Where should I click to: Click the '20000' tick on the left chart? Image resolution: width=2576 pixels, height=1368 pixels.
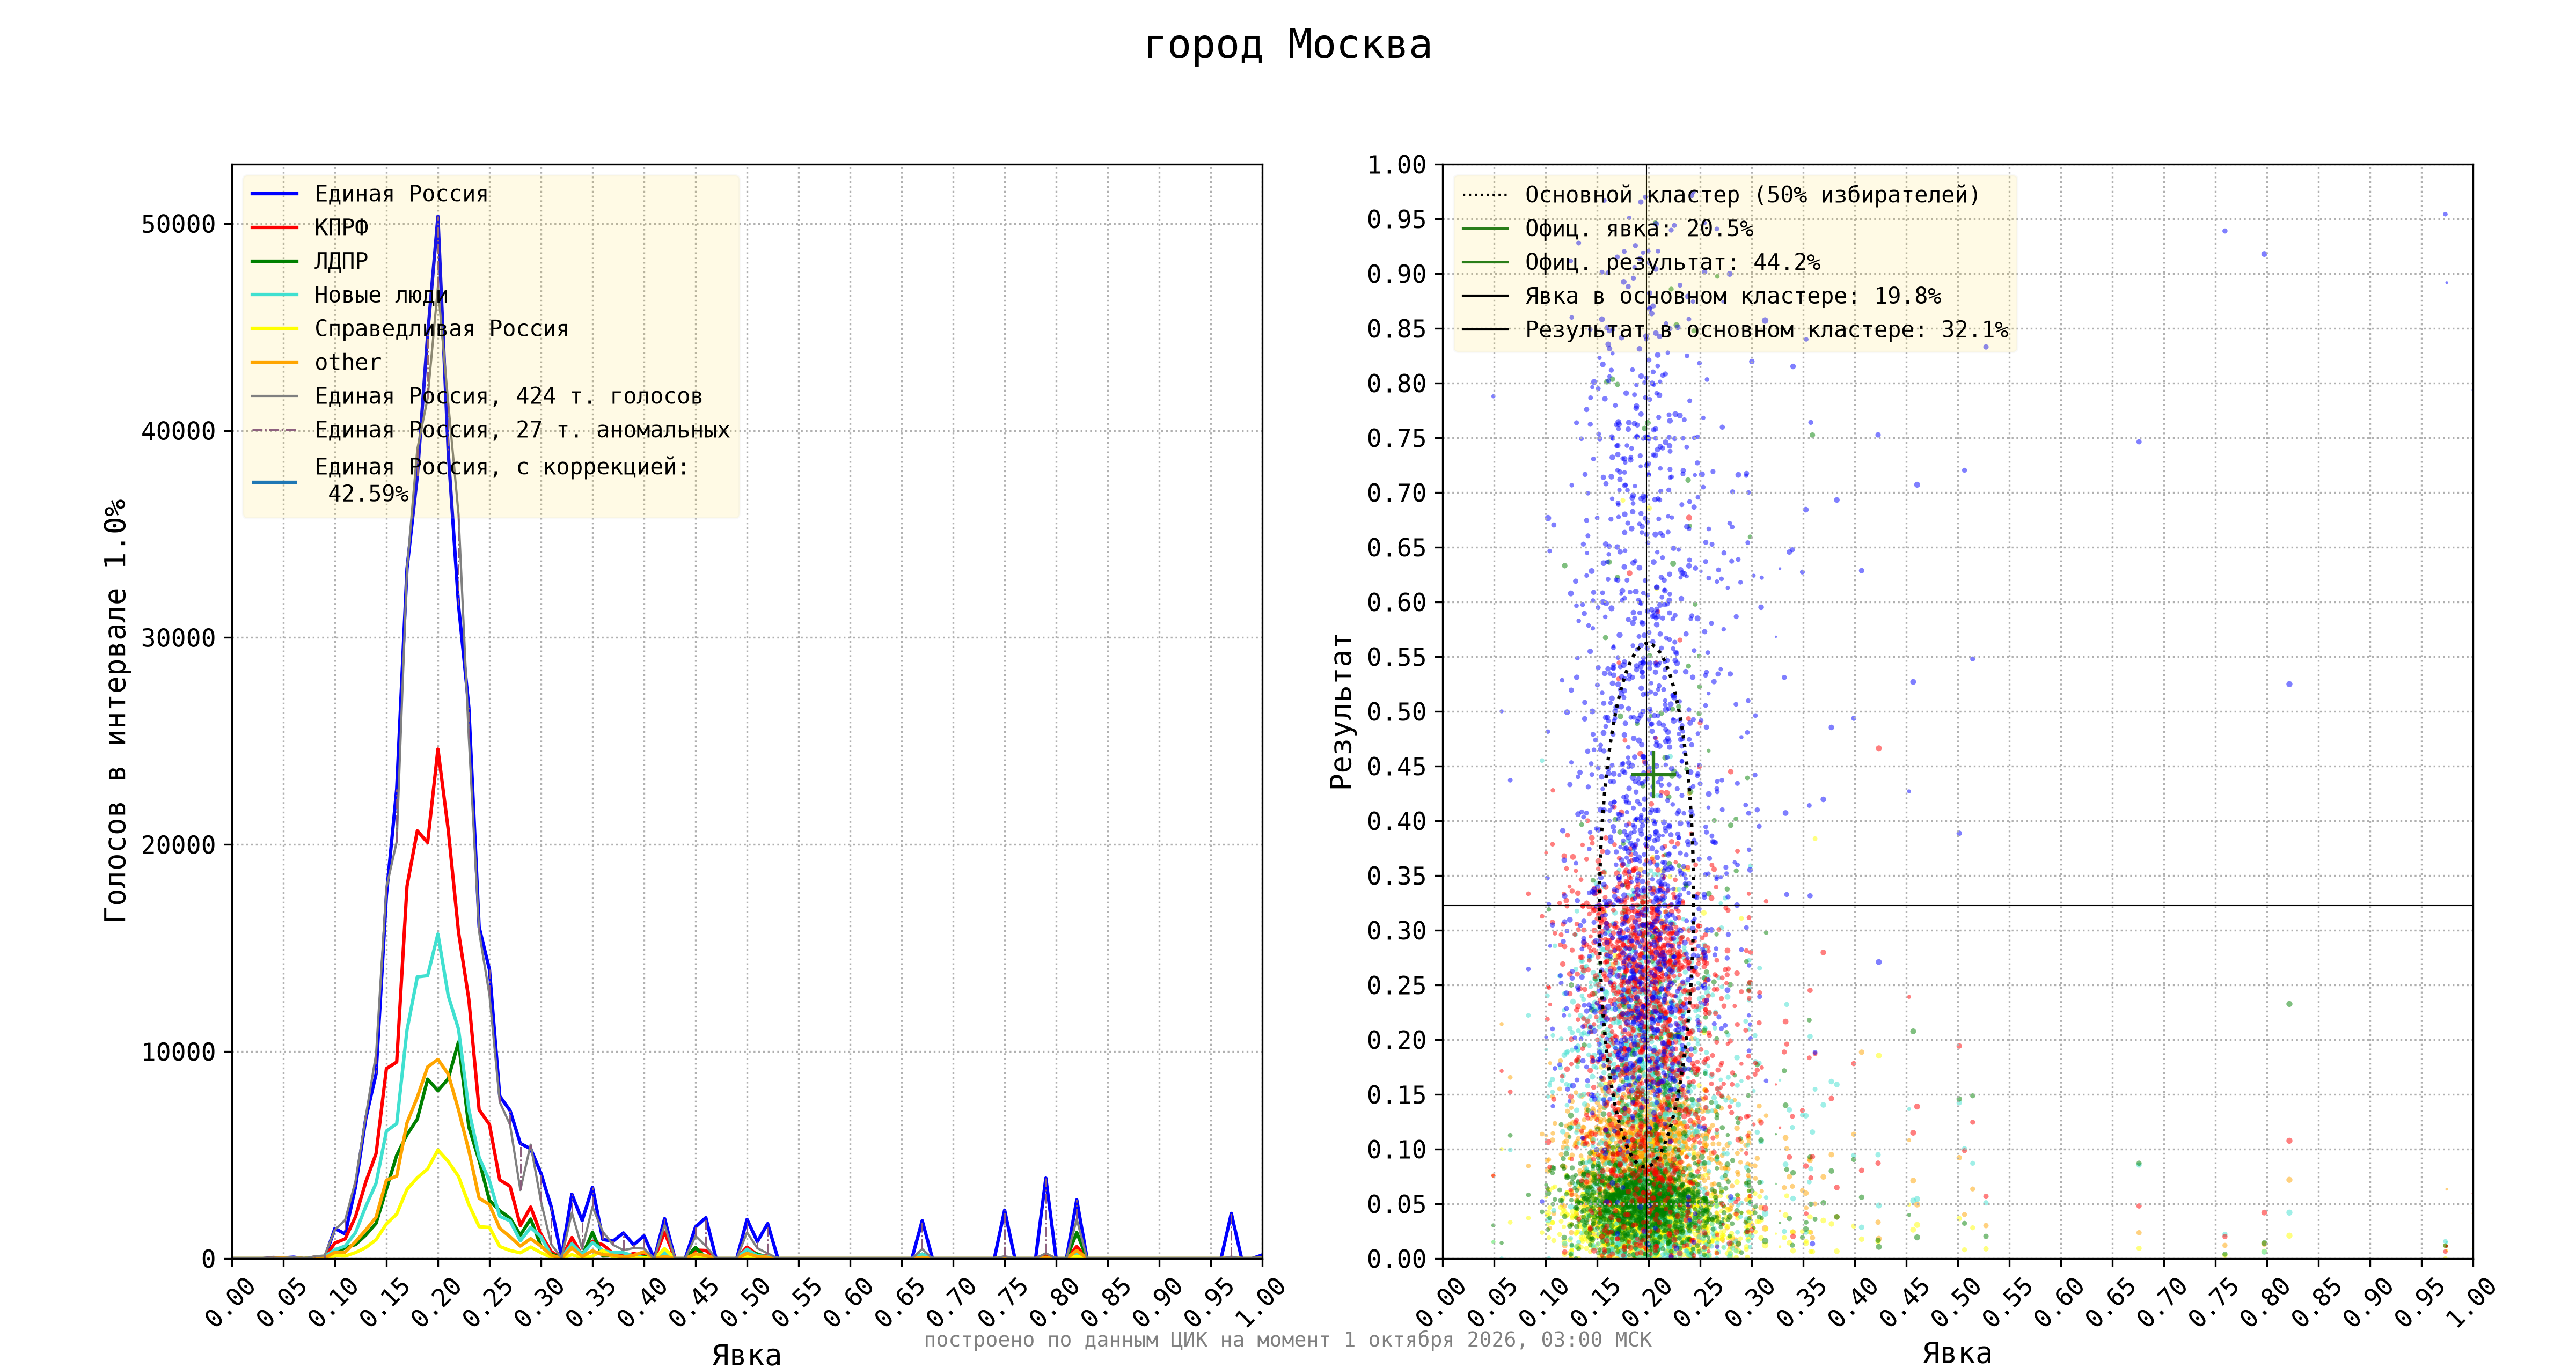click(x=178, y=845)
